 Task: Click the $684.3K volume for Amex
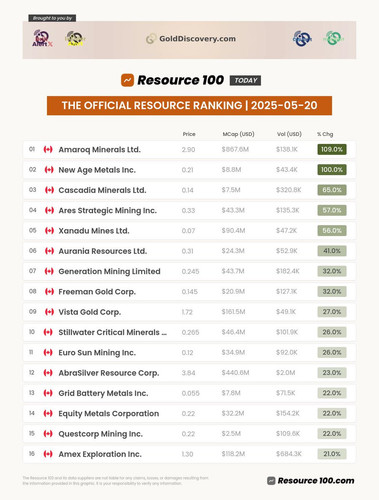(289, 454)
